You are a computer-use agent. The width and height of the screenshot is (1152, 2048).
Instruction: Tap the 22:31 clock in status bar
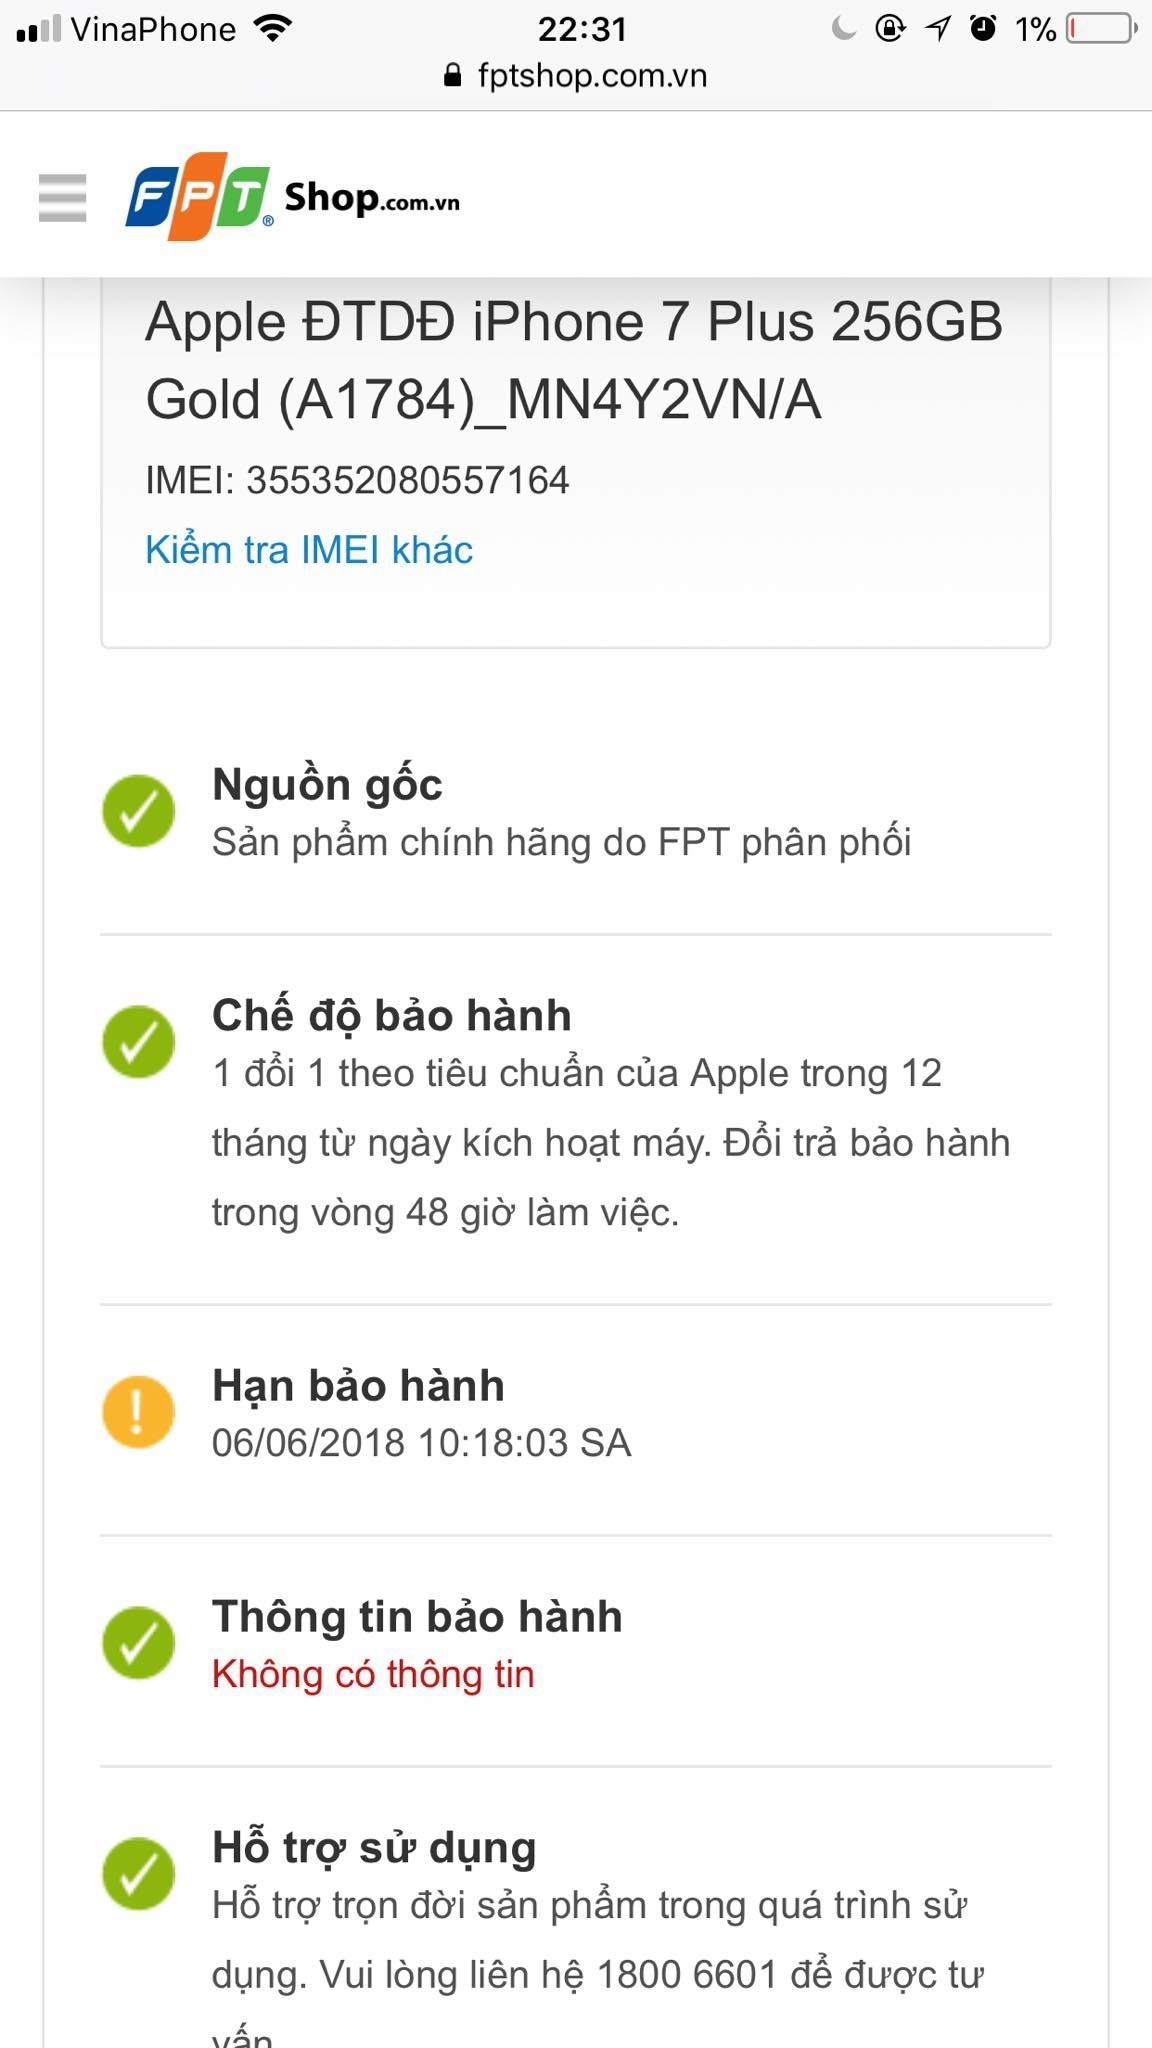click(x=582, y=29)
